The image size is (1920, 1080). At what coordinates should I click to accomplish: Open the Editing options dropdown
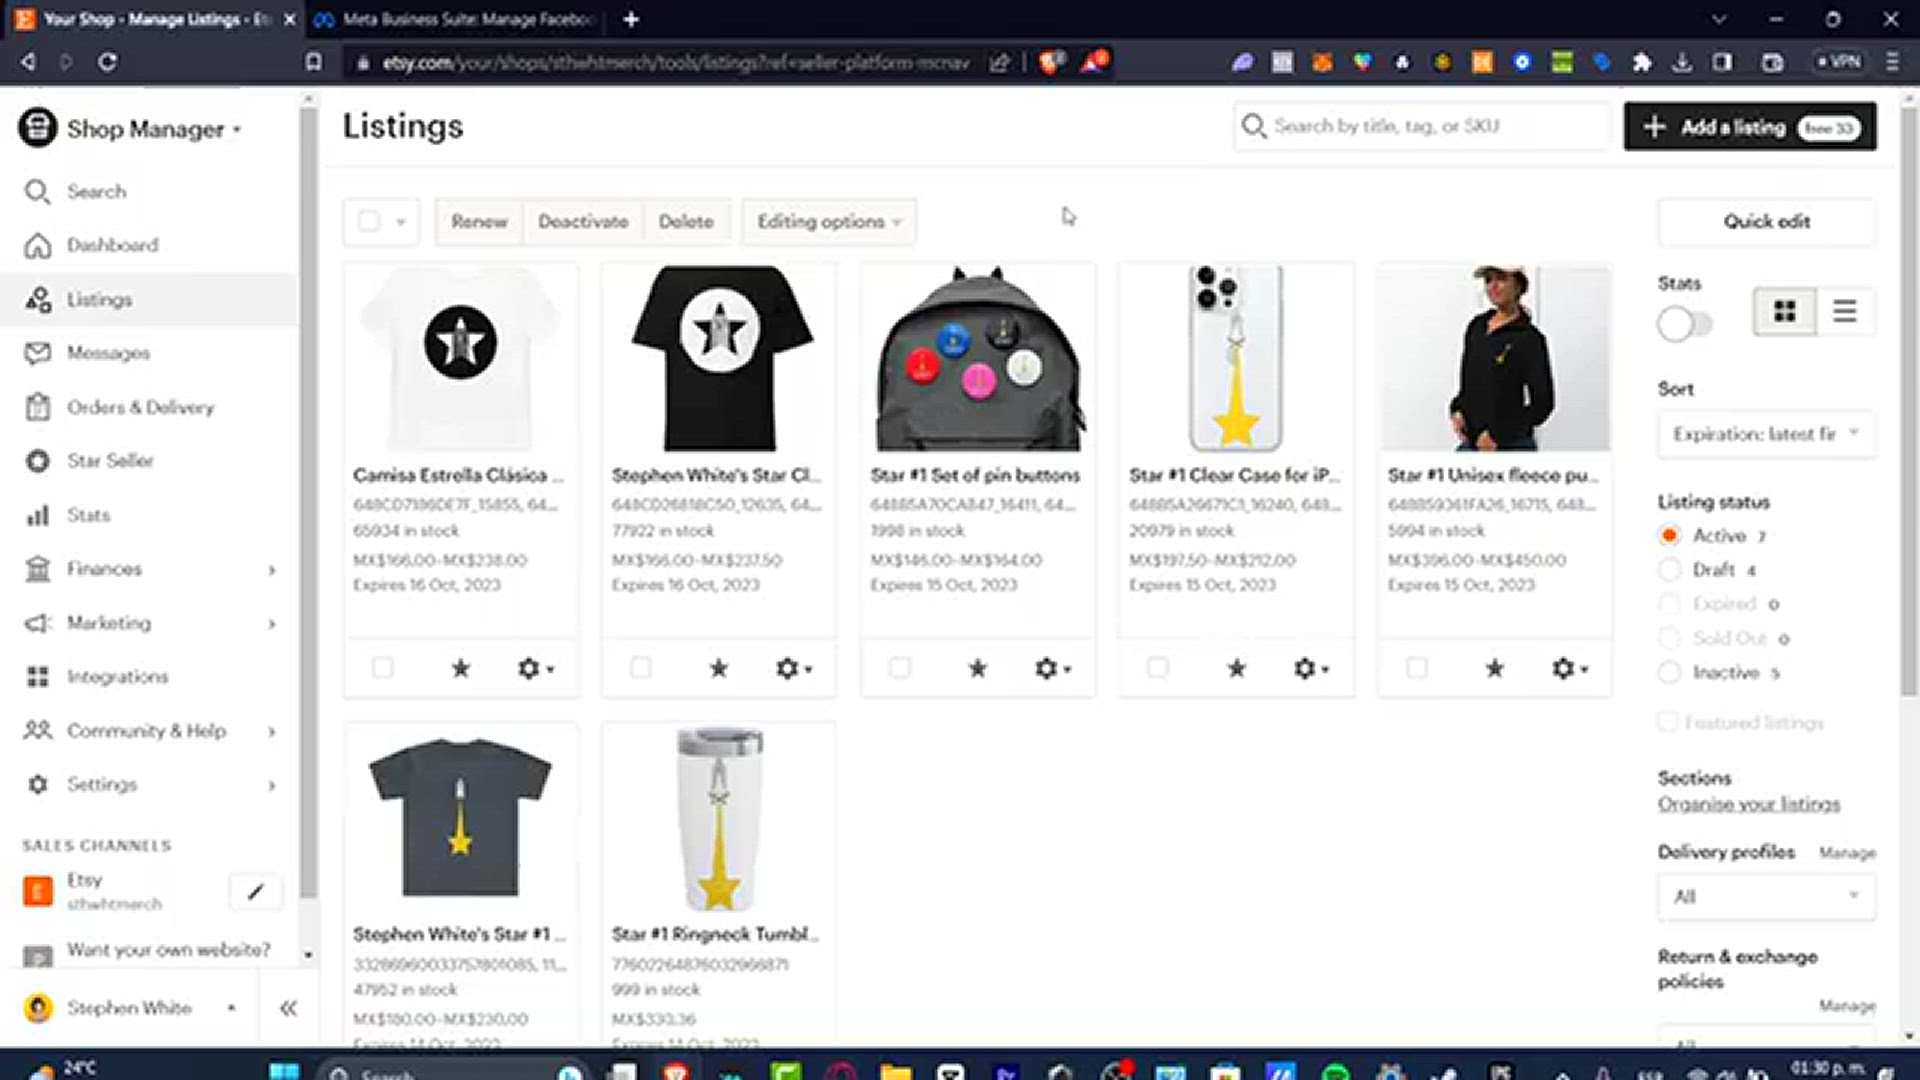pos(829,221)
